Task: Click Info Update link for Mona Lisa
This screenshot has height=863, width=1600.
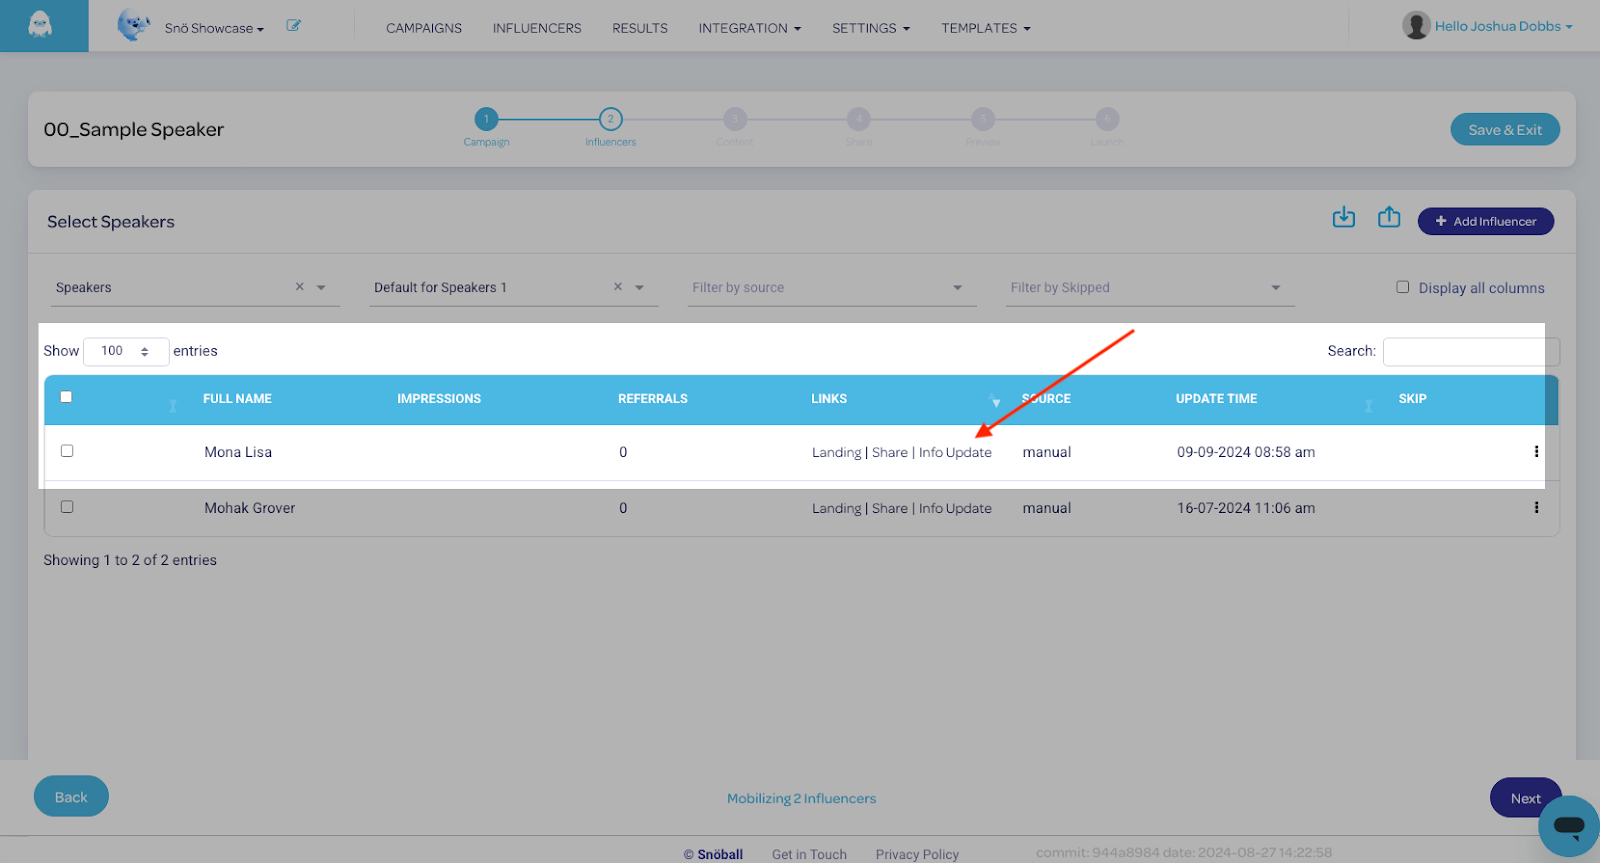Action: click(x=955, y=453)
